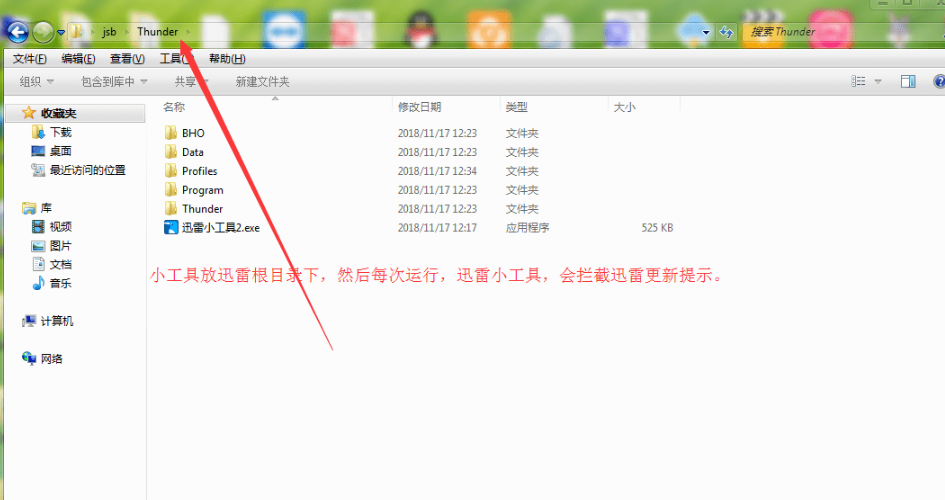945x500 pixels.
Task: Click the 计算机 computer icon
Action: (x=28, y=321)
